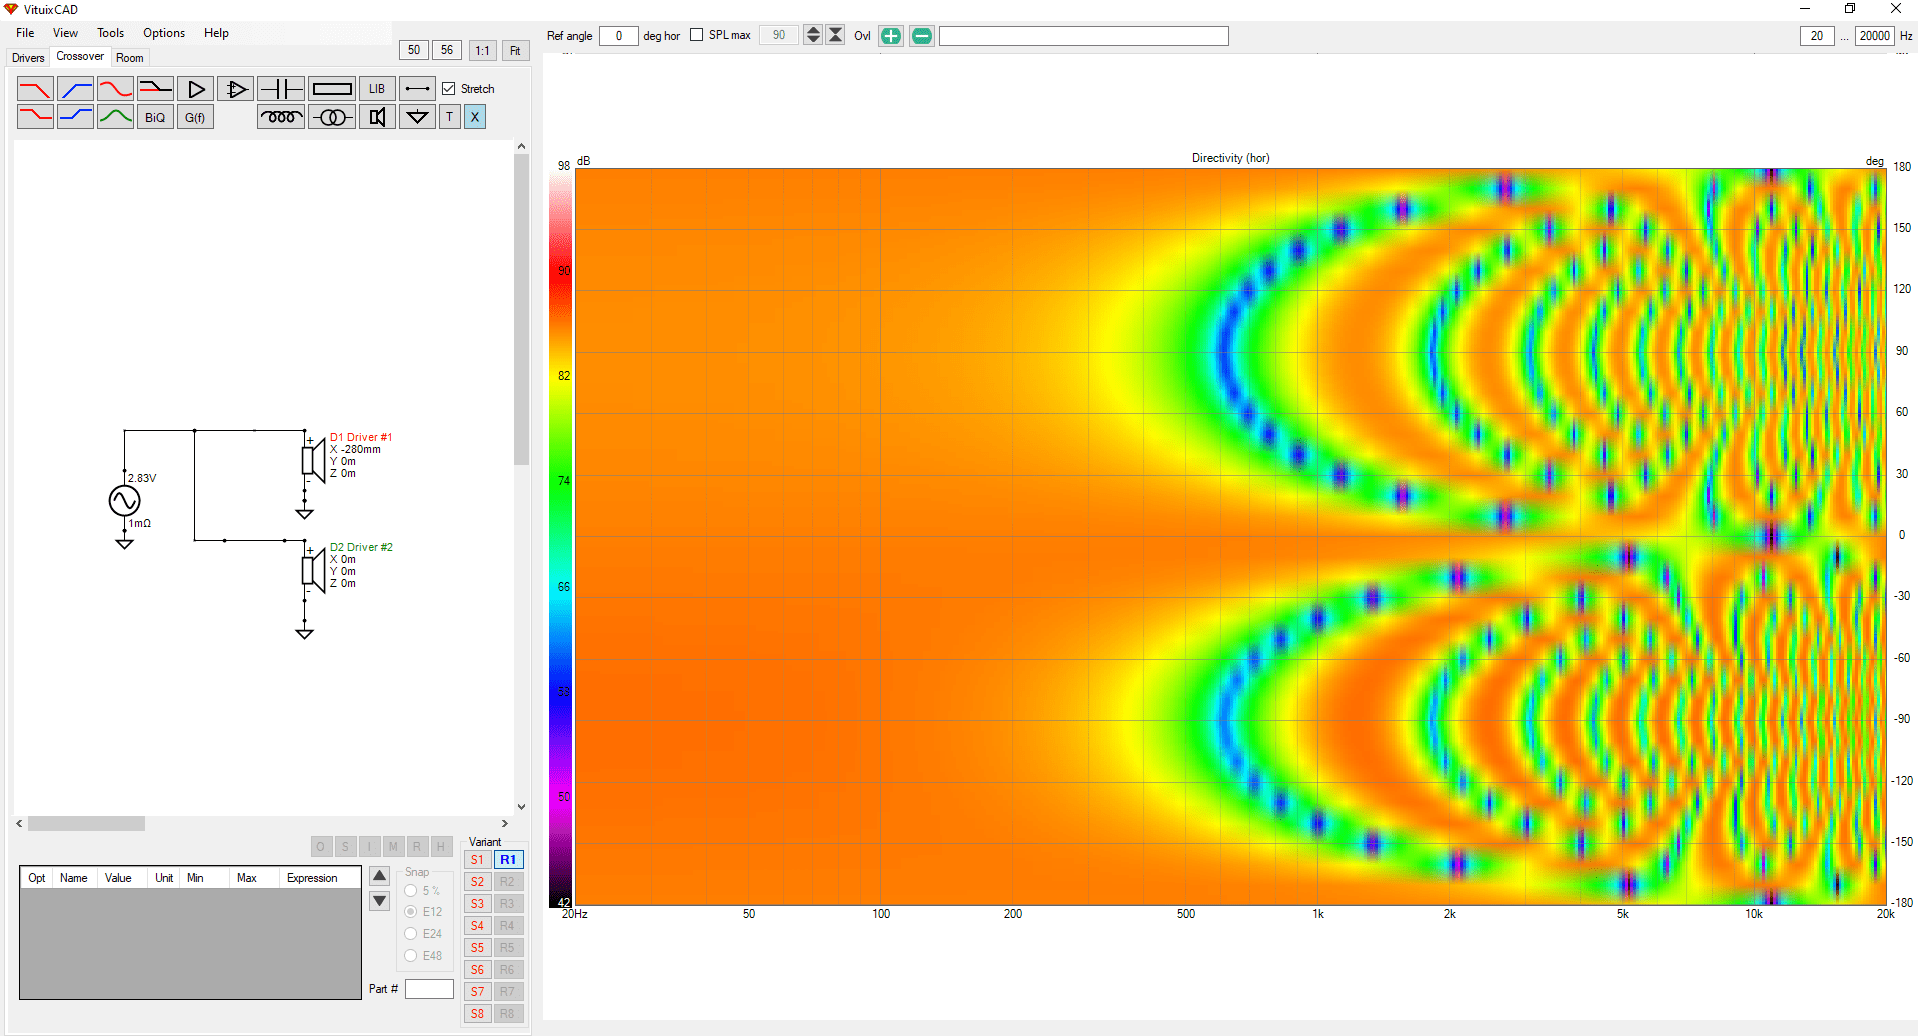Viewport: 1918px width, 1036px height.
Task: Click schematic horizontal scrollbar right arrow
Action: point(505,824)
